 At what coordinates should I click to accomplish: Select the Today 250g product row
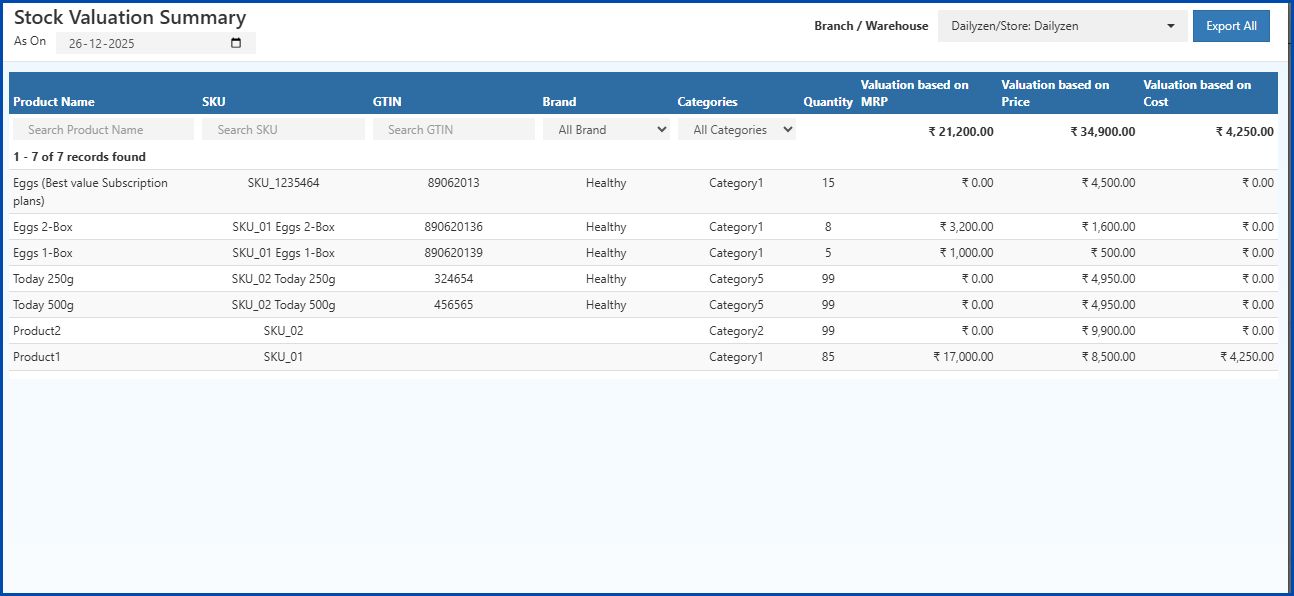(400, 278)
